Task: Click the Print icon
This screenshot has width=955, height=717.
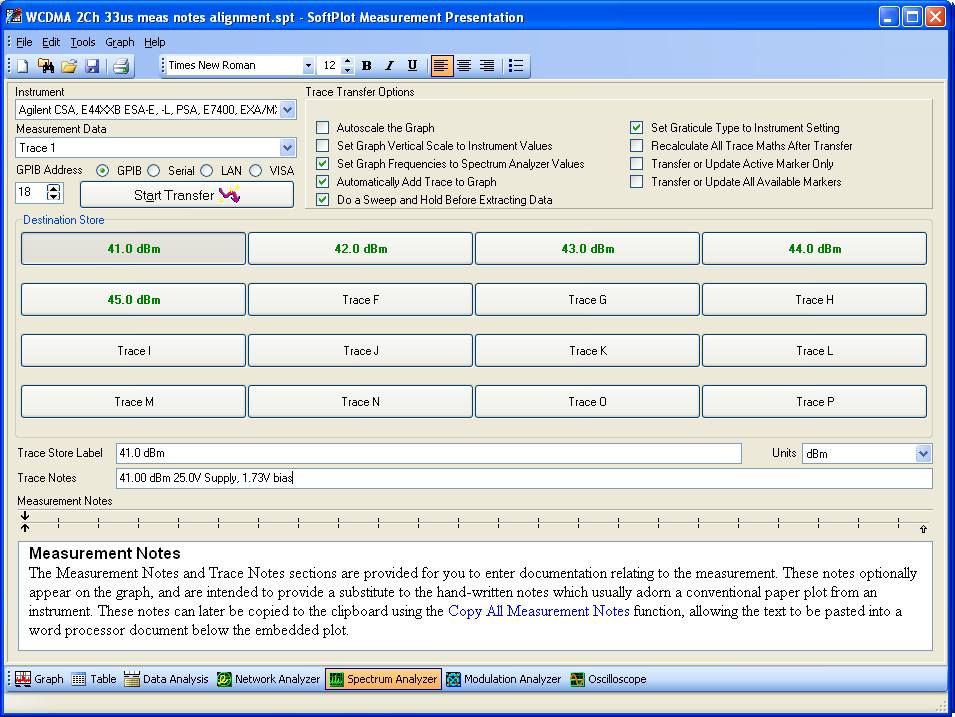Action: pos(120,66)
